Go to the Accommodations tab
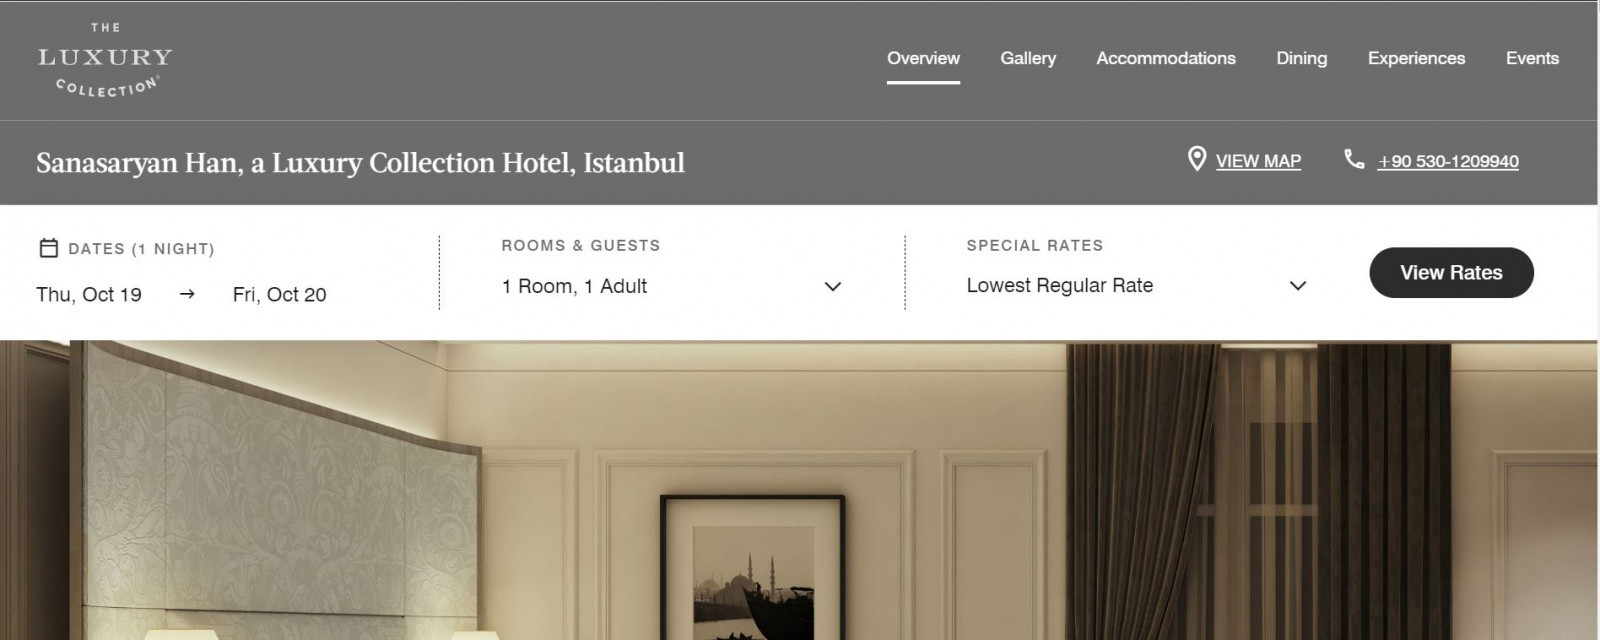The image size is (1600, 640). [x=1166, y=58]
